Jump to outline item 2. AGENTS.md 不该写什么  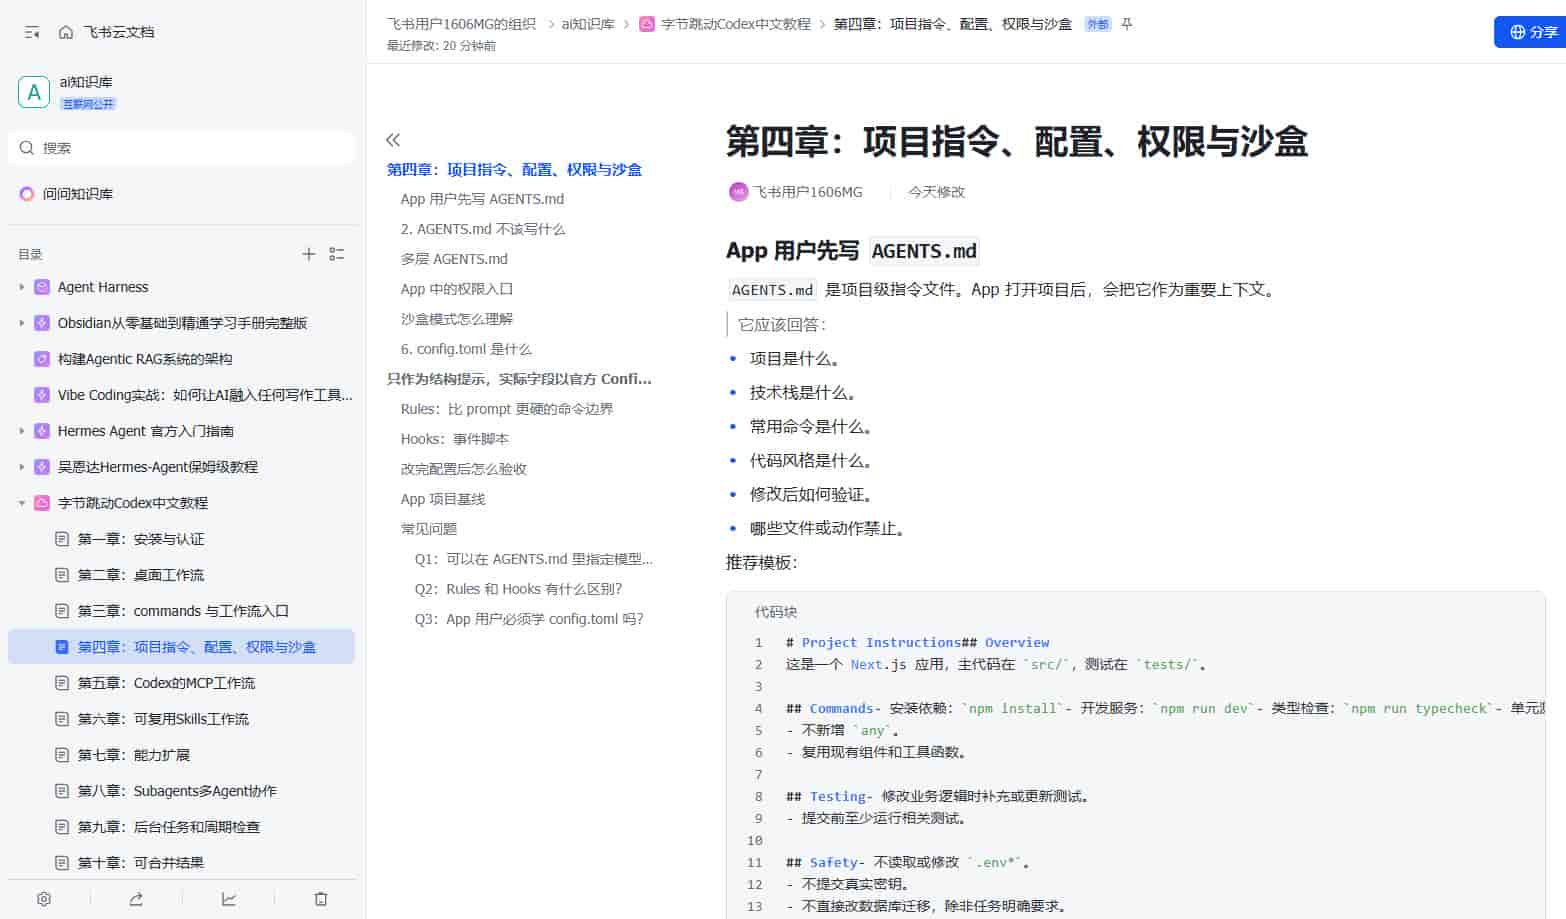click(x=483, y=229)
